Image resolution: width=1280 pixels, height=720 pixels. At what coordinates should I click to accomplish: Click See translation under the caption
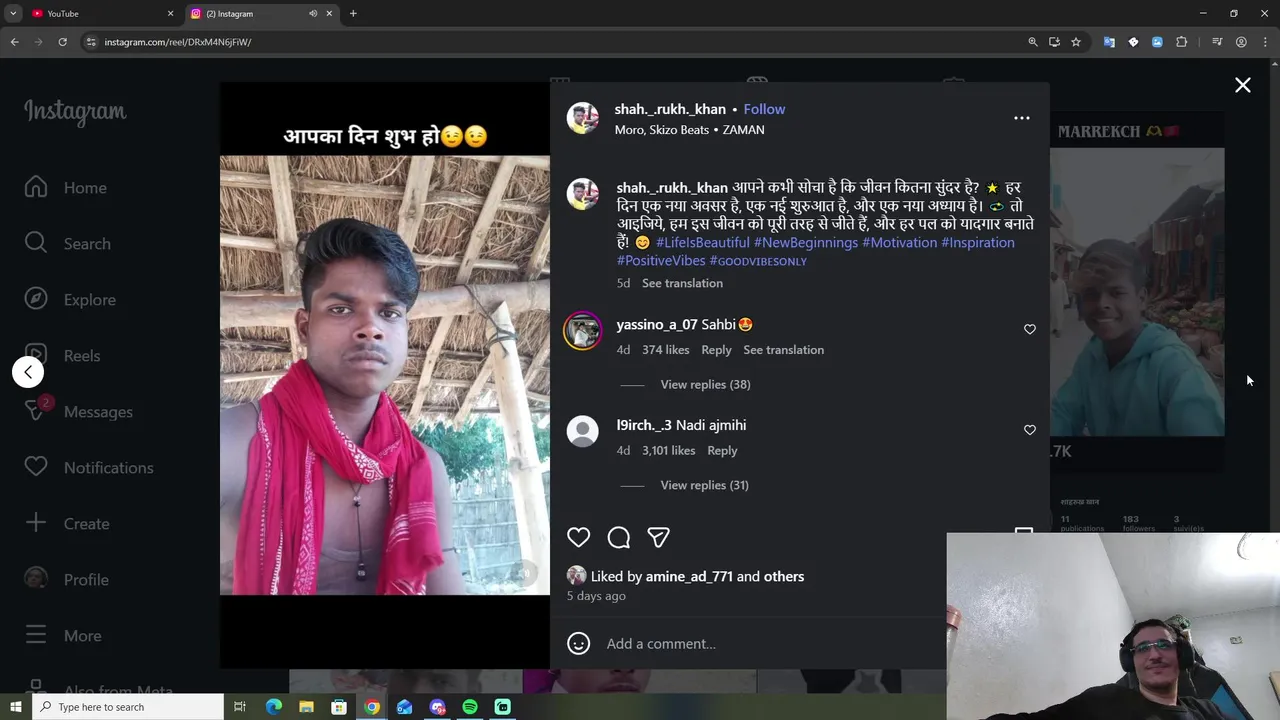click(x=682, y=283)
